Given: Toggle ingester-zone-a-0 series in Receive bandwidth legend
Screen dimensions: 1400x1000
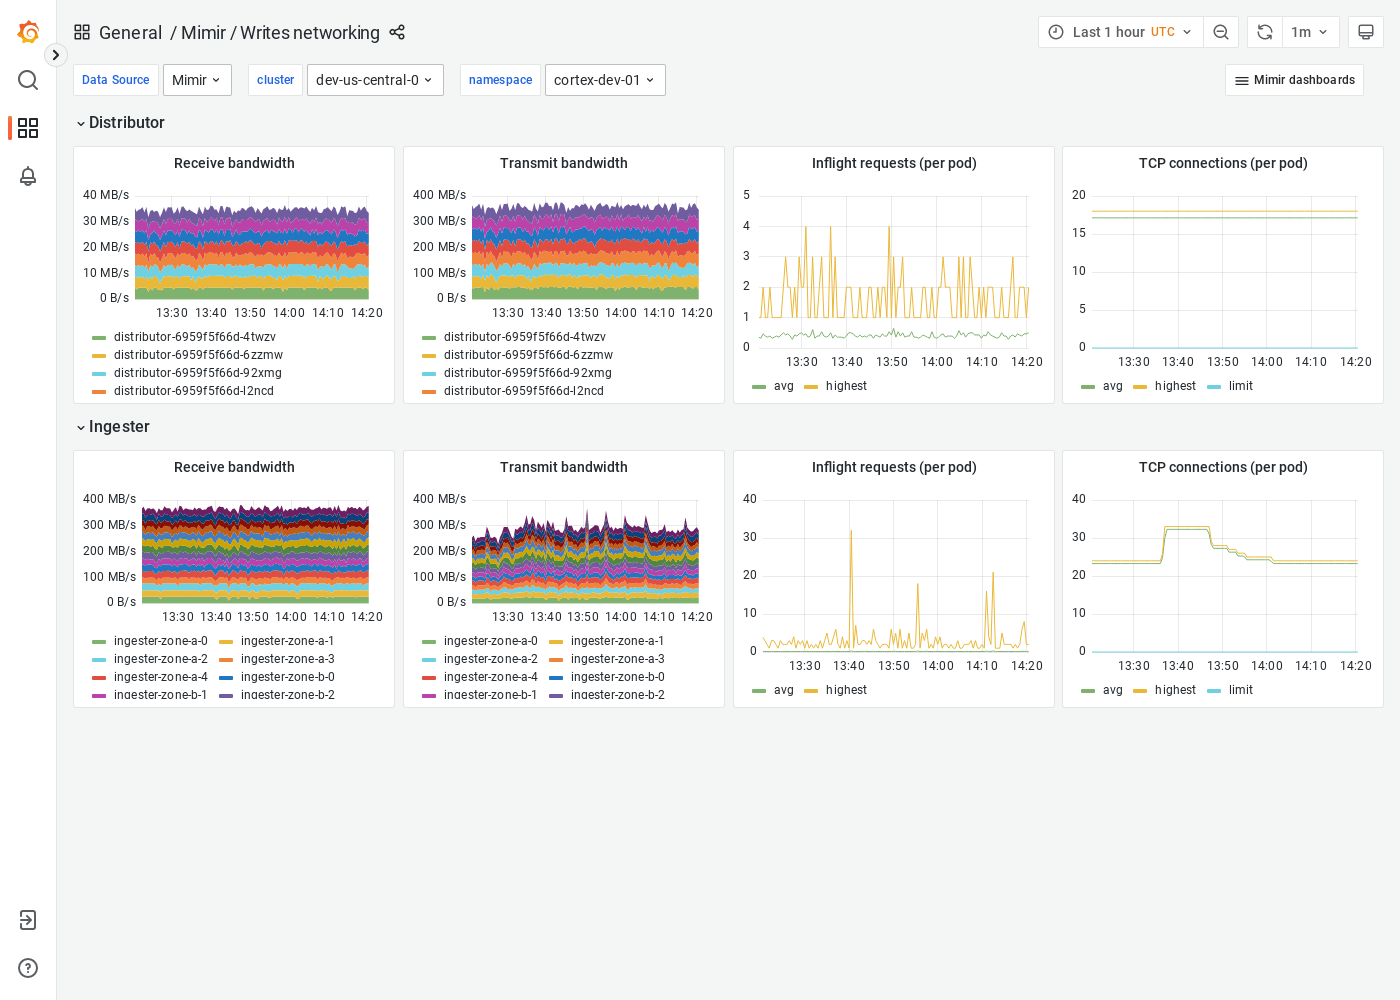Looking at the screenshot, I should click(161, 641).
